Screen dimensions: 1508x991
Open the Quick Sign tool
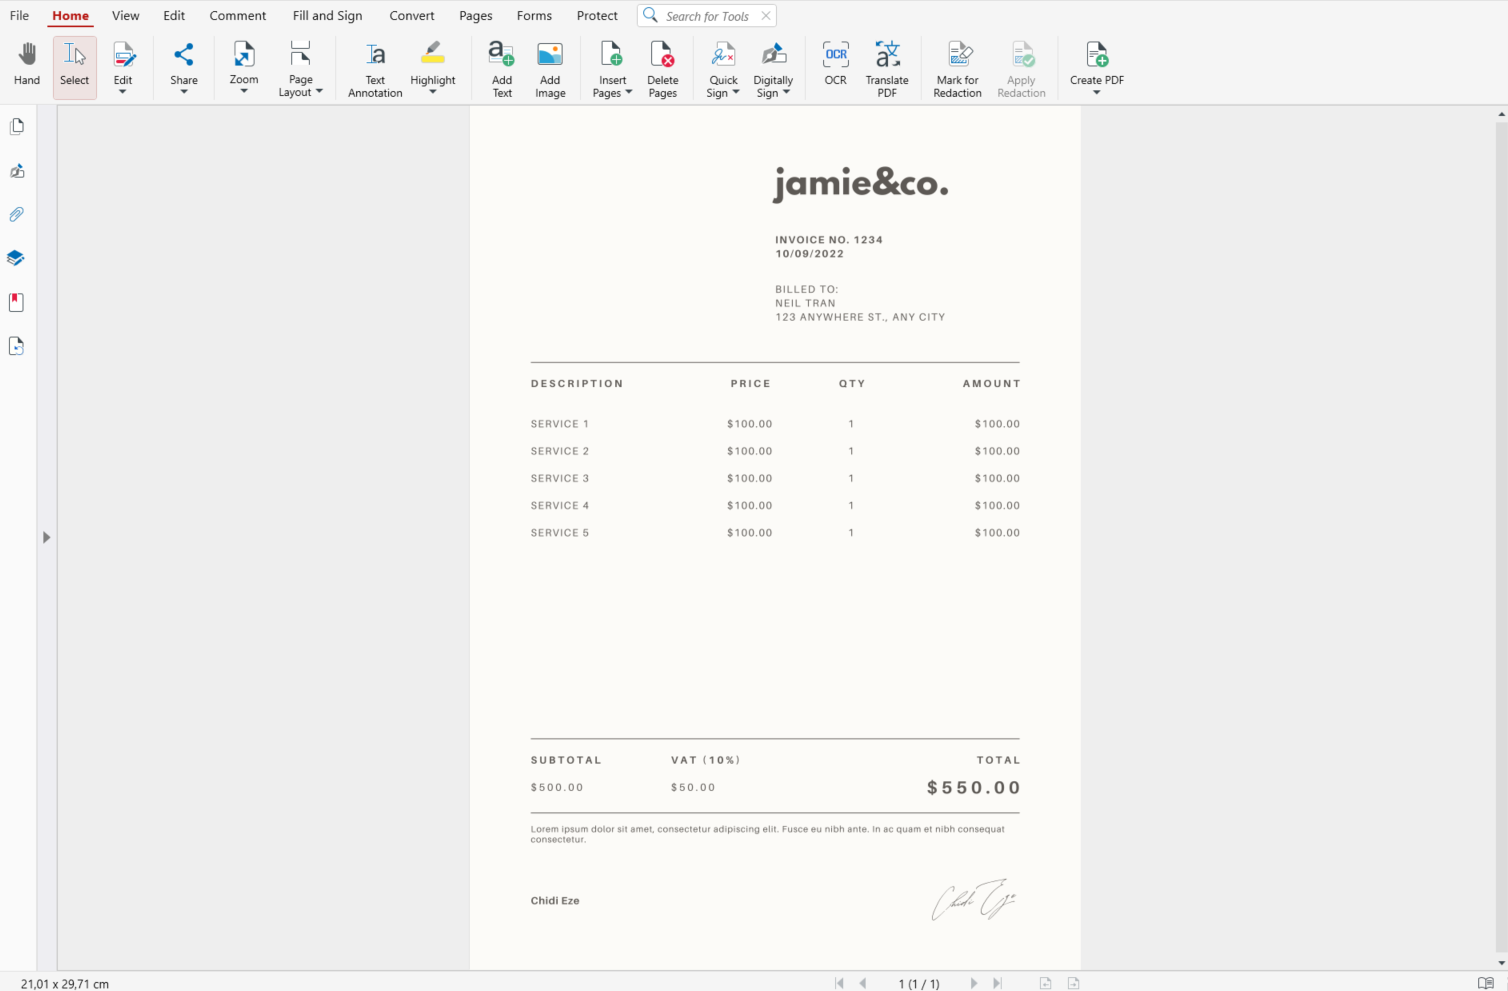click(723, 68)
